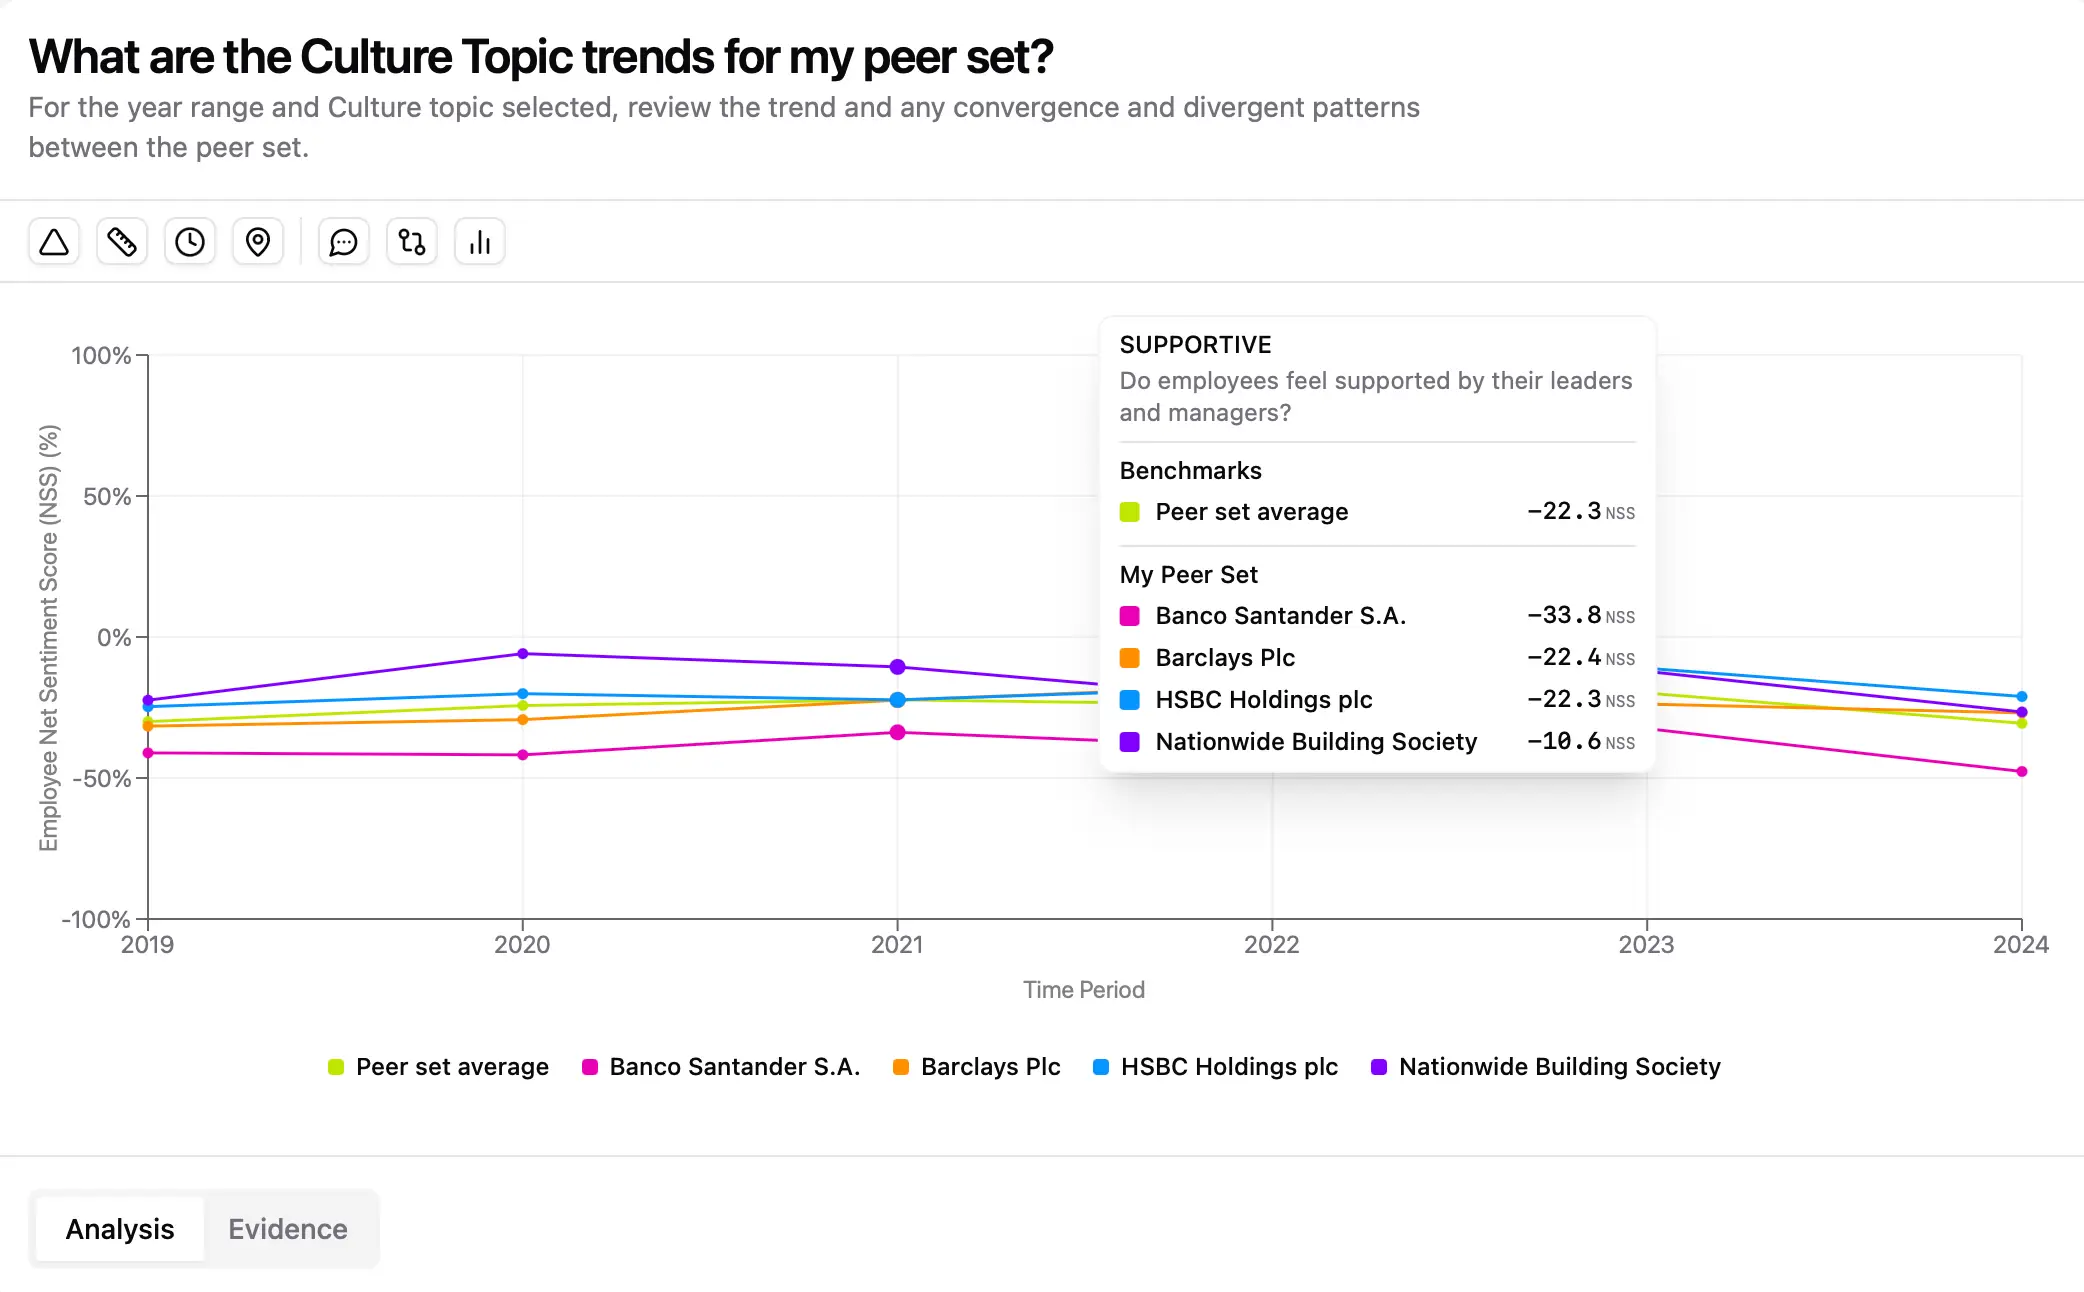2084x1292 pixels.
Task: Click the speech bubble comments icon
Action: point(344,242)
